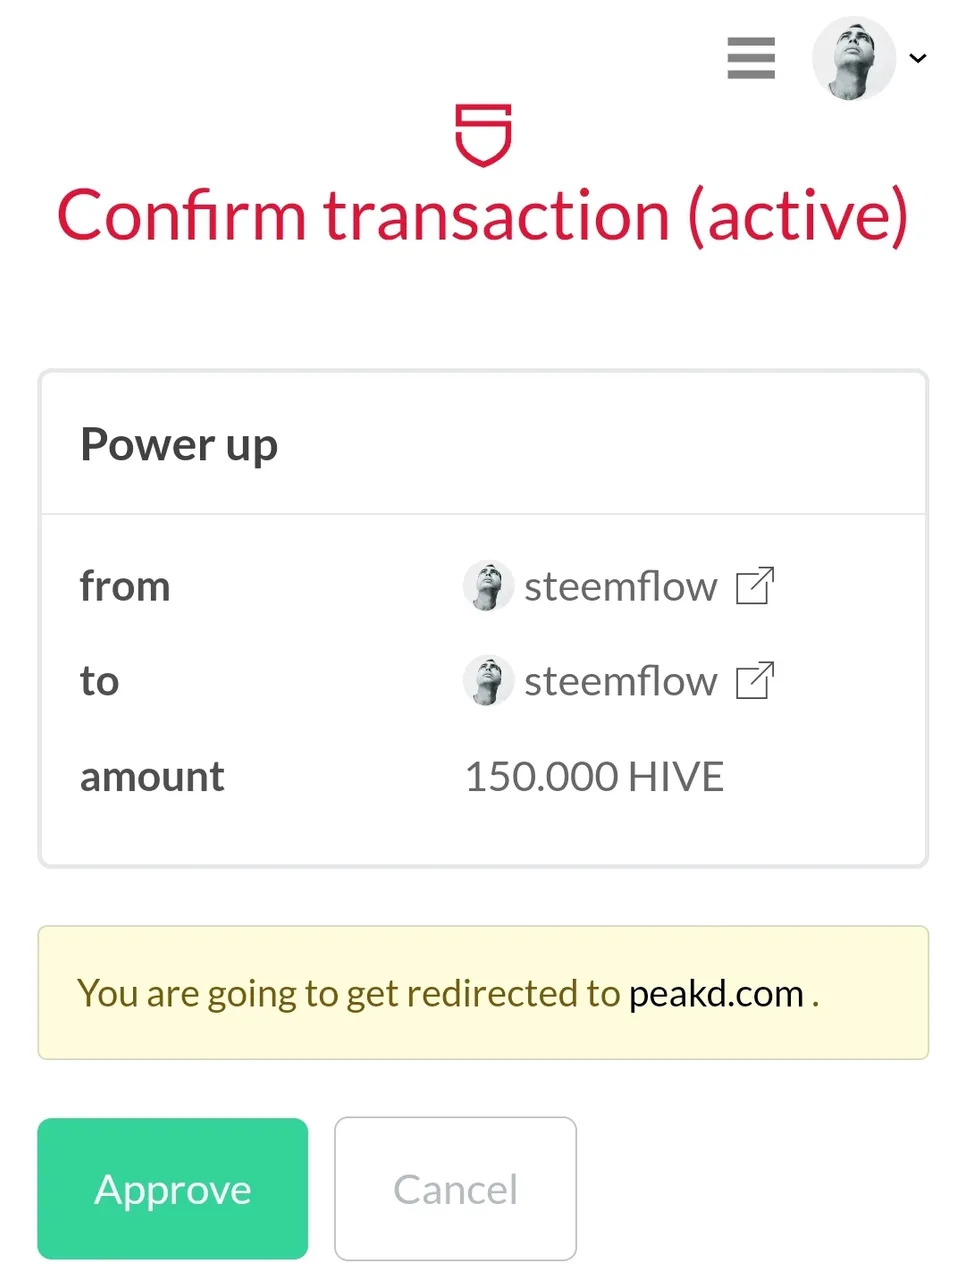Approve the Power up transaction
The image size is (965, 1280).
click(x=173, y=1188)
